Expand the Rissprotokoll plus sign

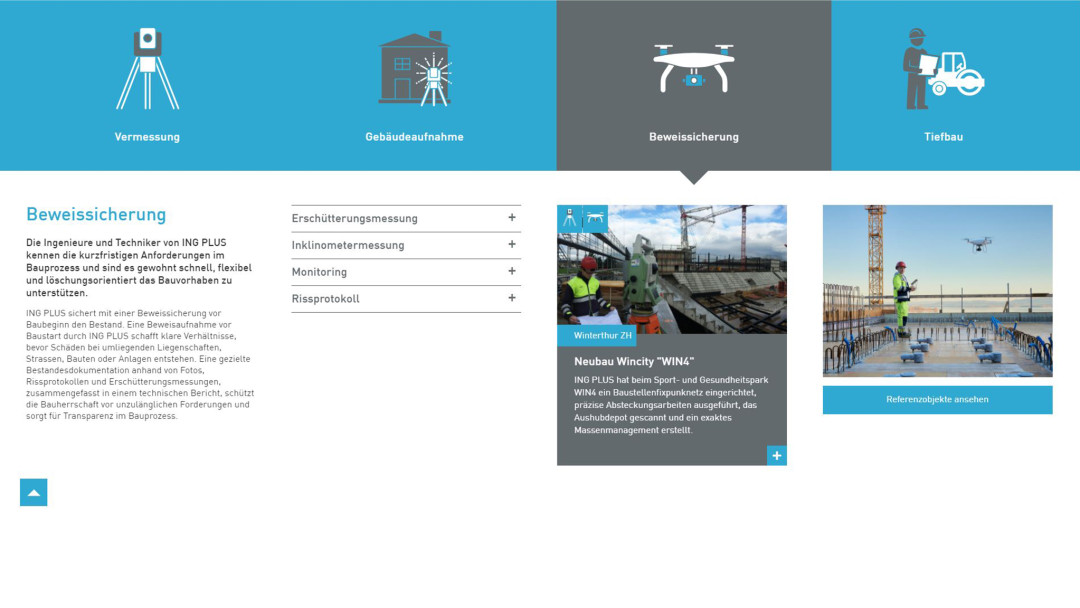click(x=511, y=298)
